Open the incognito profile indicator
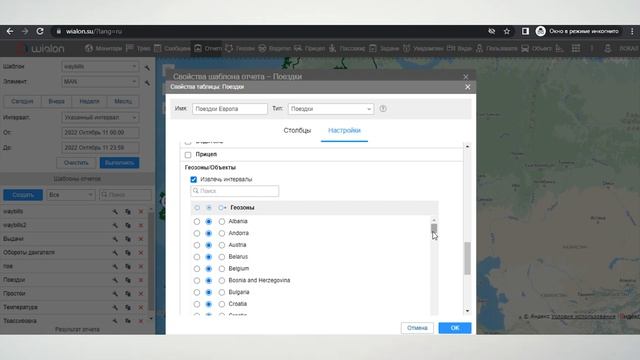Viewport: 640px width, 360px height. (577, 31)
